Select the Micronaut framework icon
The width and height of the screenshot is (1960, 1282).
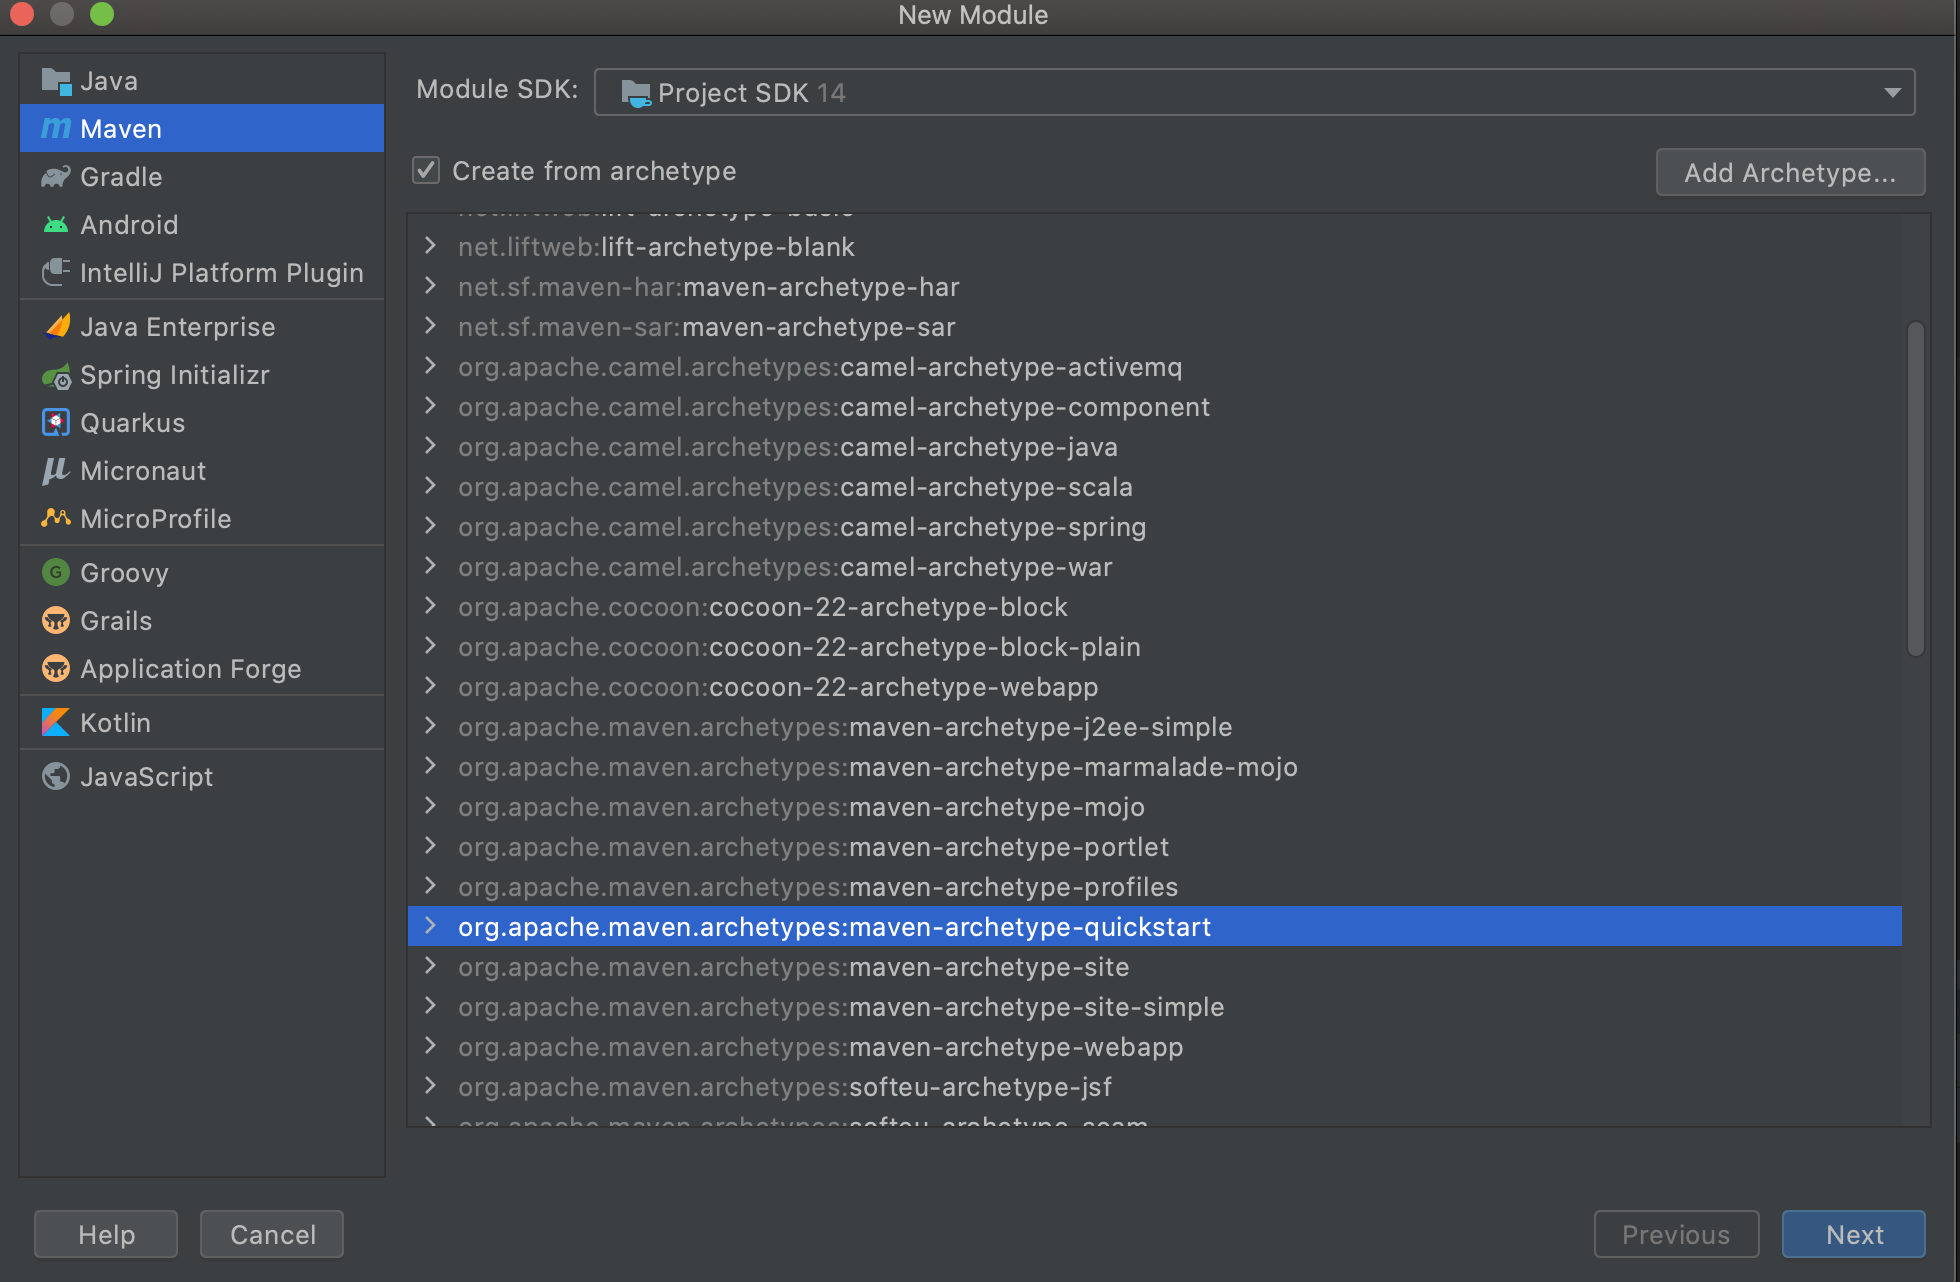click(56, 470)
